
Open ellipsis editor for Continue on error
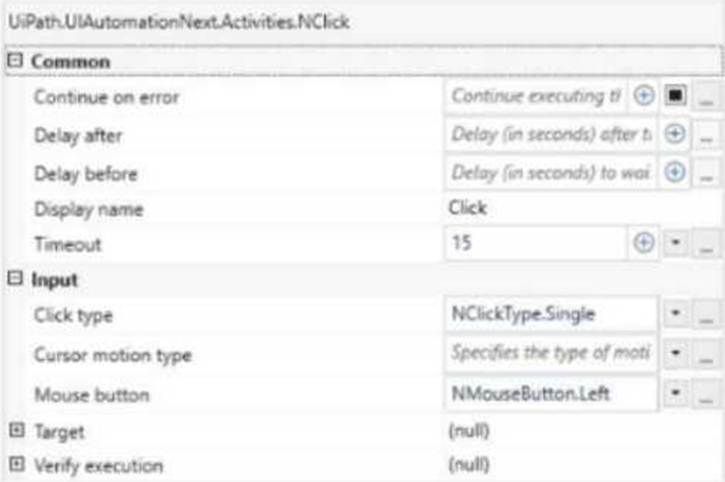tap(706, 97)
